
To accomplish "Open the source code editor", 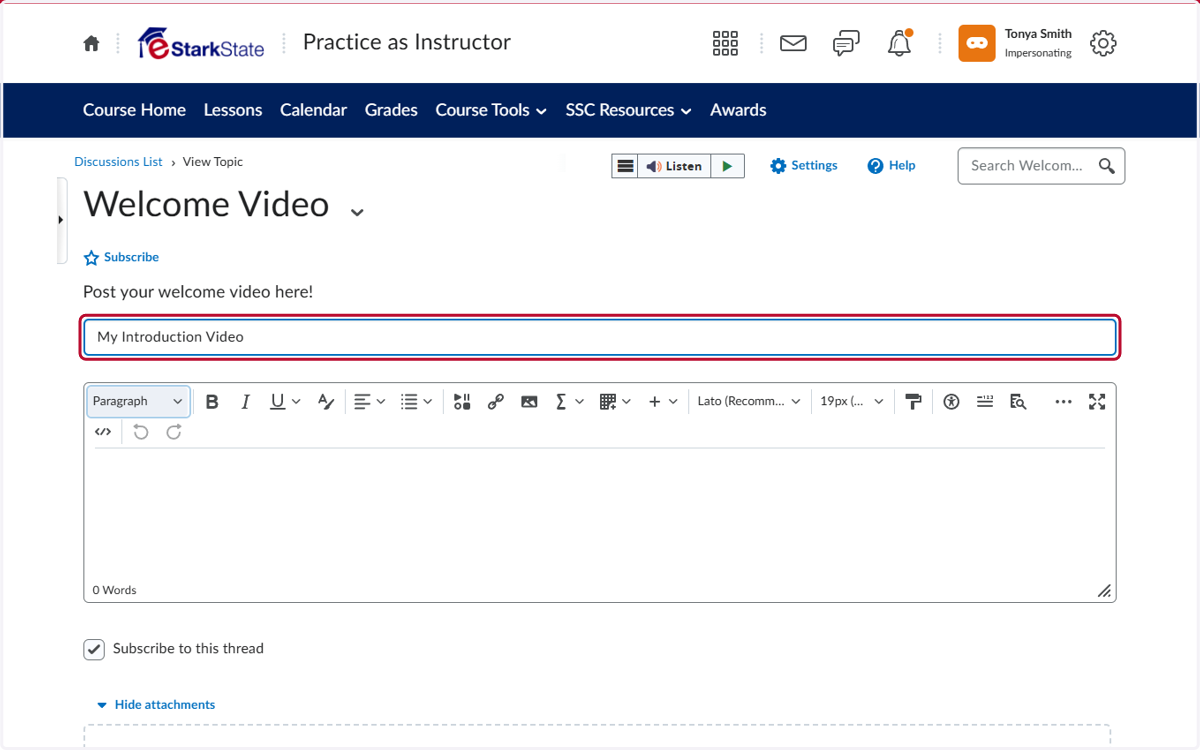I will pos(103,432).
